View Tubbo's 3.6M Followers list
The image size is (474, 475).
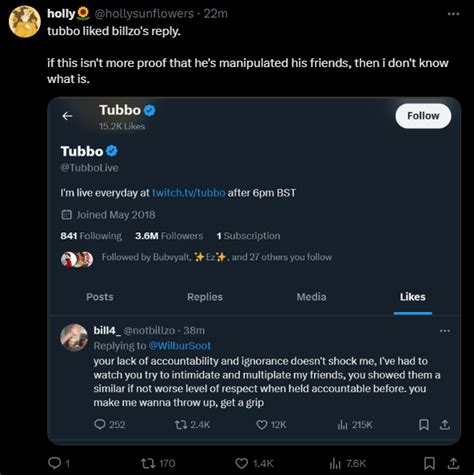point(169,236)
